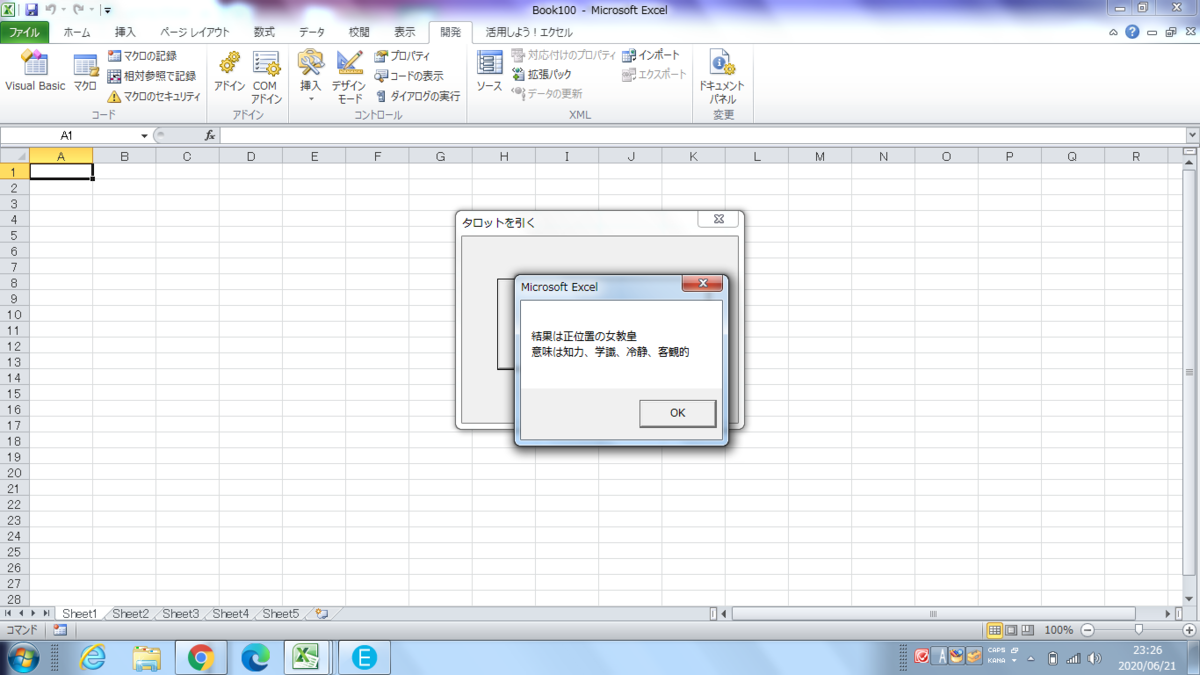Screen dimensions: 1200x675
Task: Click Undo in Quick Access Toolbar
Action: pyautogui.click(x=50, y=9)
